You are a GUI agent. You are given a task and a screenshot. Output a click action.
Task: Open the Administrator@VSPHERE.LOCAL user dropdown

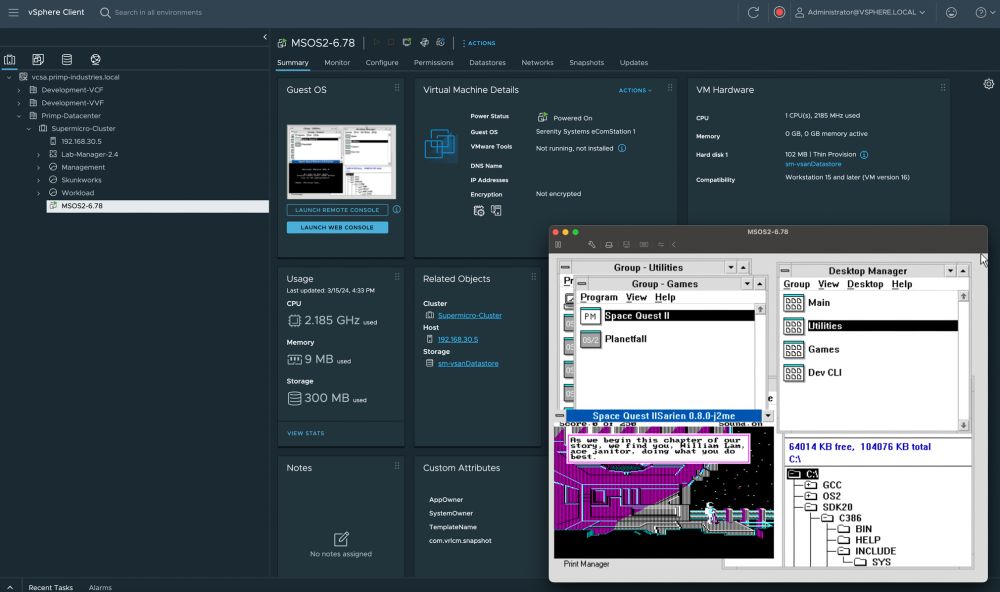(860, 12)
